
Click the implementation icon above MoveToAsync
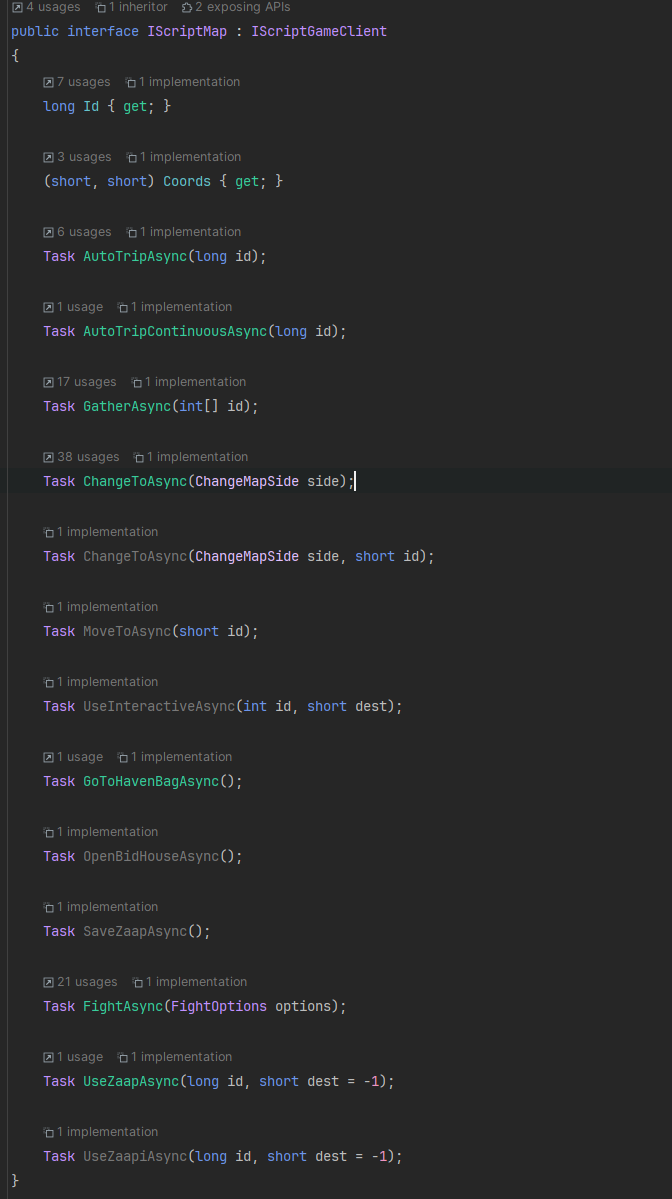[x=49, y=606]
